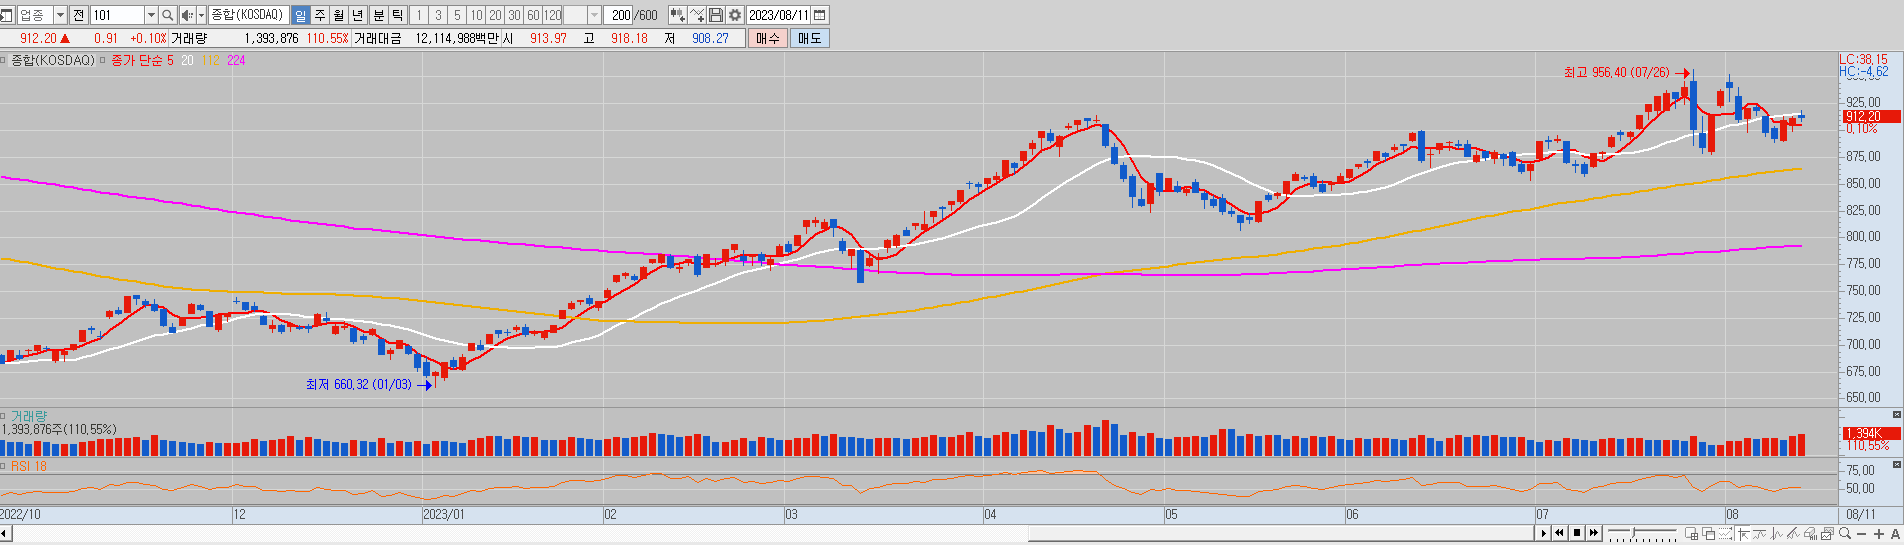Image resolution: width=1904 pixels, height=545 pixels.
Task: Click the bottom-right magnifier zoom icon
Action: pos(1845,534)
